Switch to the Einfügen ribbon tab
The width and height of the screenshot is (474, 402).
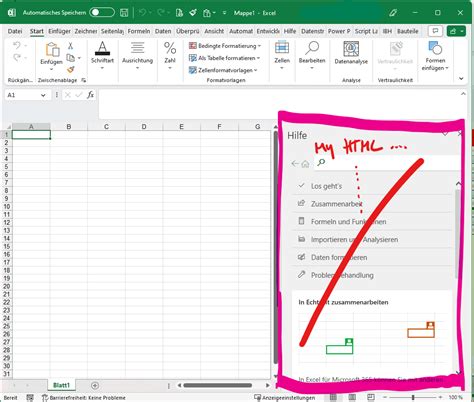(59, 31)
